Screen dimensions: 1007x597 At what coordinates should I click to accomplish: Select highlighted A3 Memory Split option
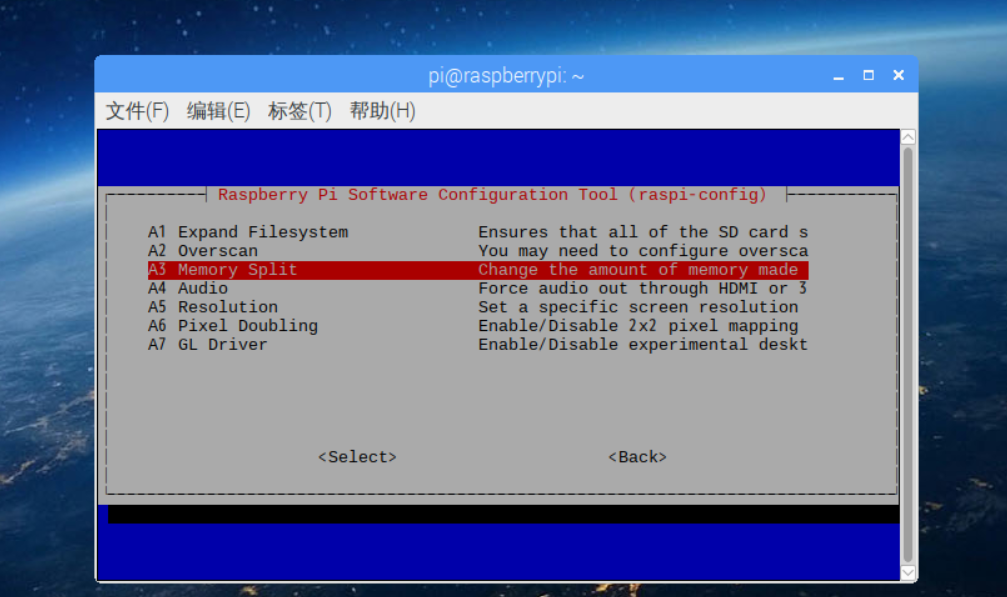pyautogui.click(x=478, y=270)
